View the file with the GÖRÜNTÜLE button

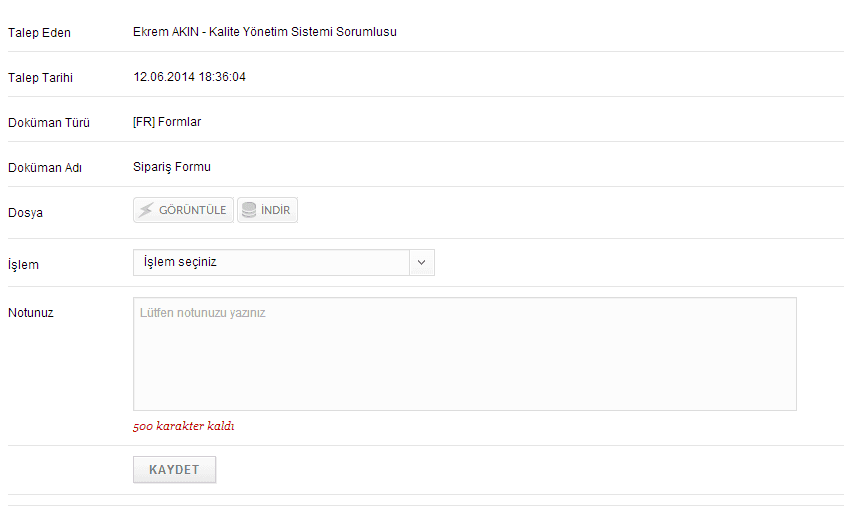(183, 210)
